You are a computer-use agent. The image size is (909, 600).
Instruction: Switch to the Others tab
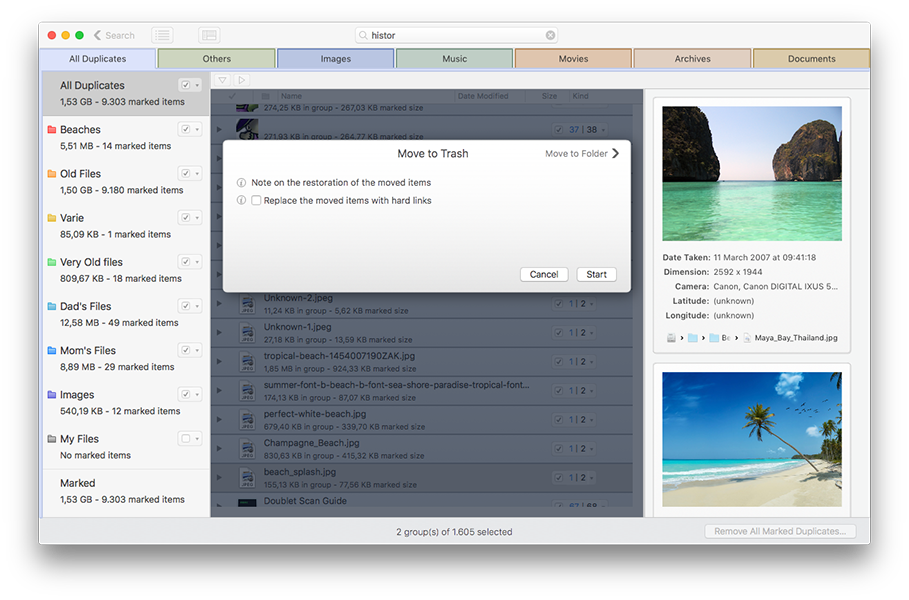[216, 59]
